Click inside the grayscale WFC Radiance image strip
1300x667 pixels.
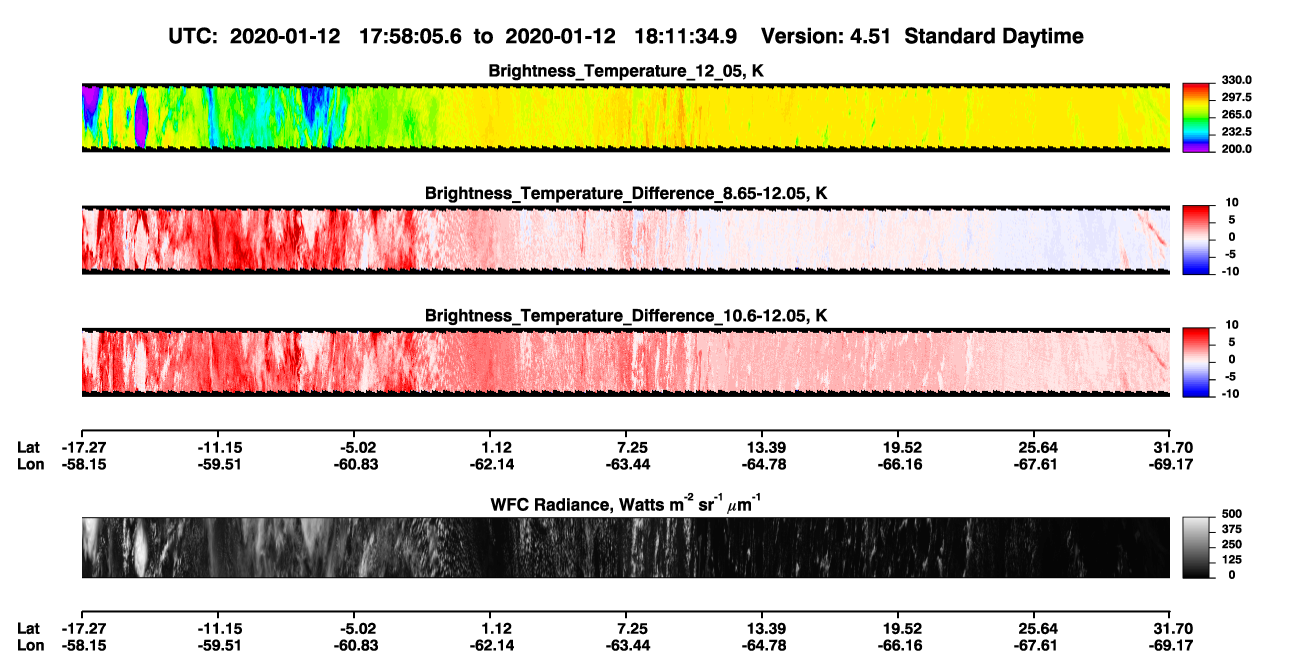click(x=626, y=547)
